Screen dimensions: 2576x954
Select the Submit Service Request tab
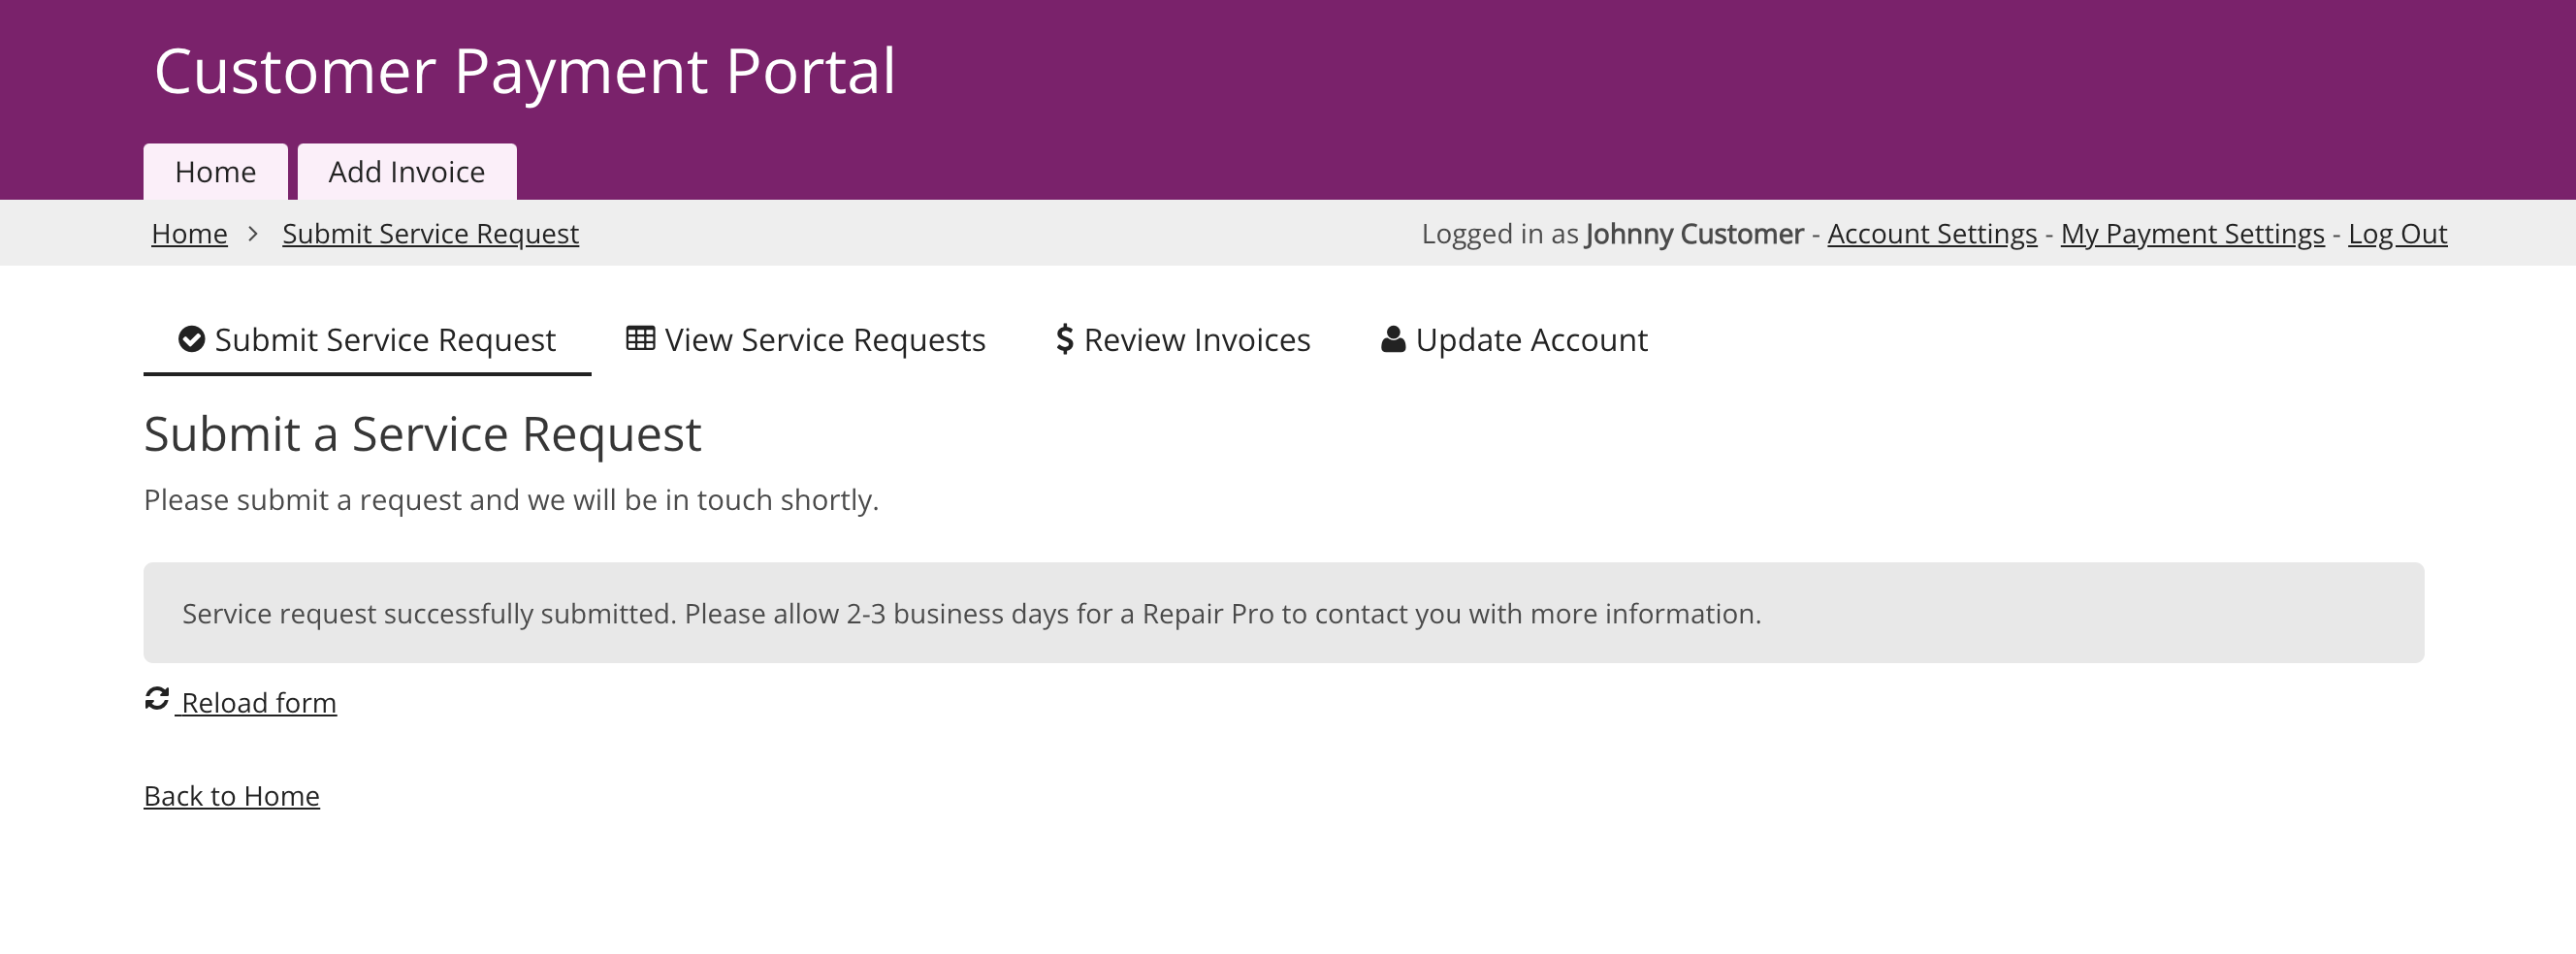[367, 340]
